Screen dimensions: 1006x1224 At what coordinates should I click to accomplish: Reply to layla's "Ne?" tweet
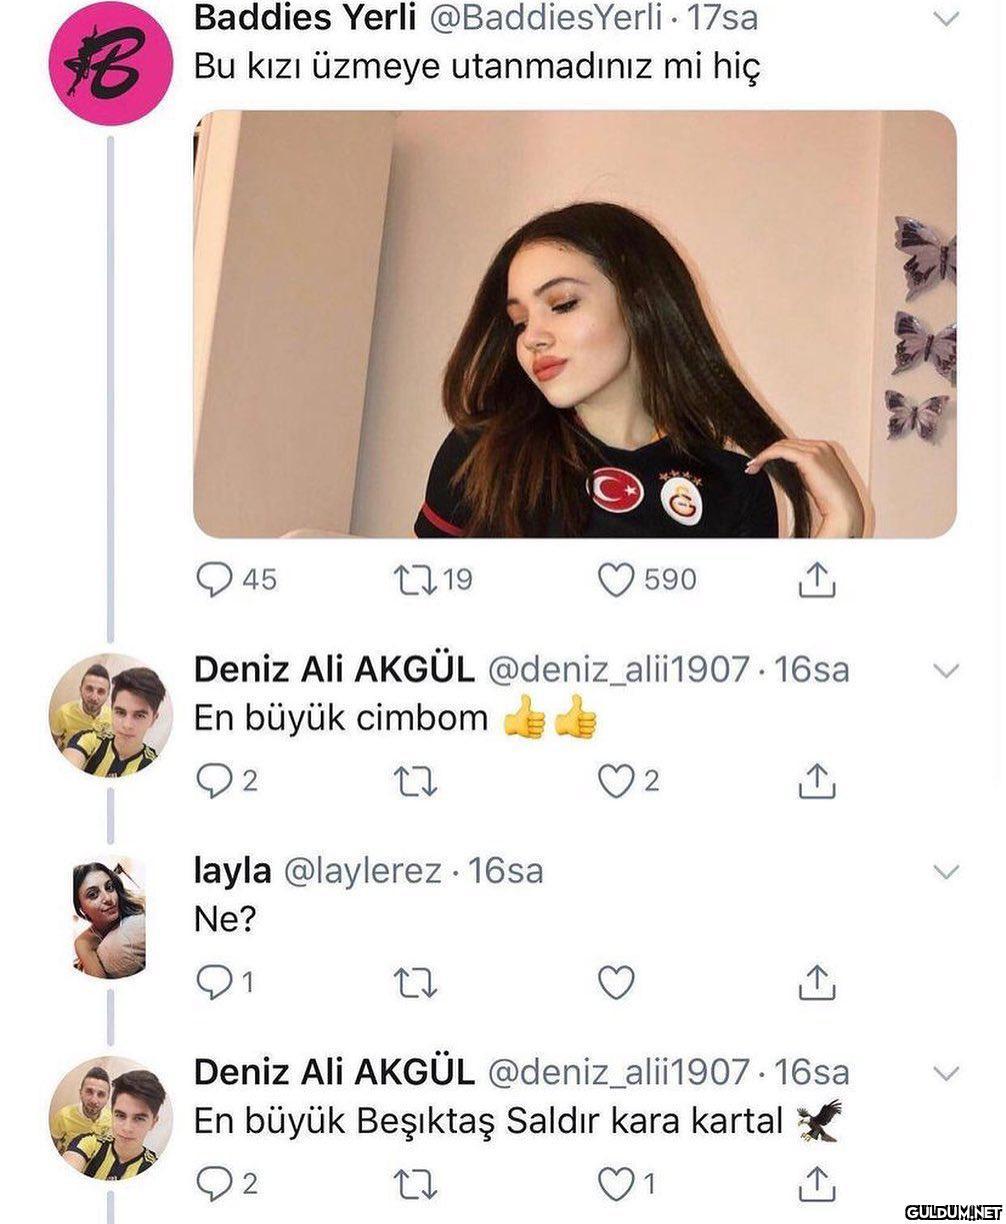[213, 983]
